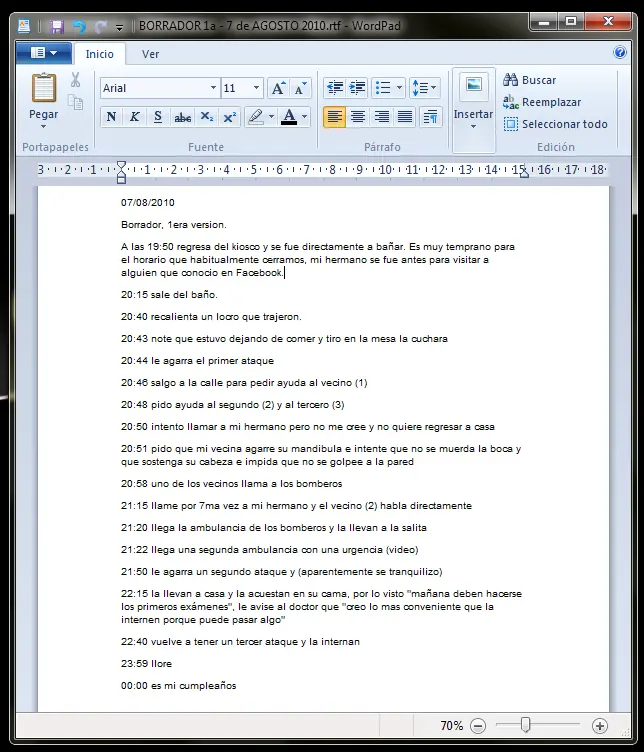644x752 pixels.
Task: Toggle underline with the S button
Action: pos(158,117)
